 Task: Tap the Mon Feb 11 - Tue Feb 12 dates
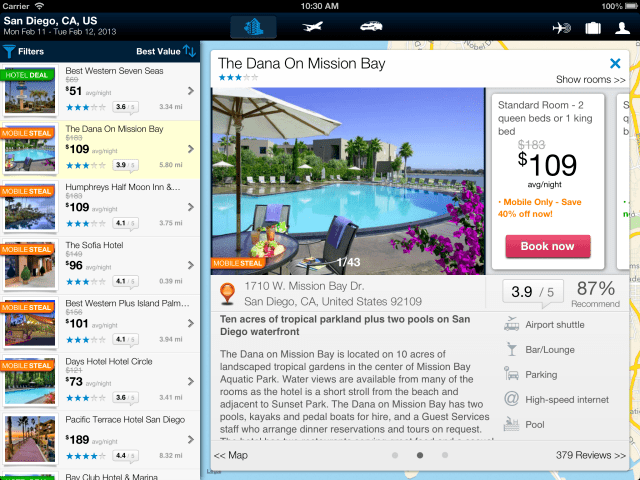(x=60, y=32)
